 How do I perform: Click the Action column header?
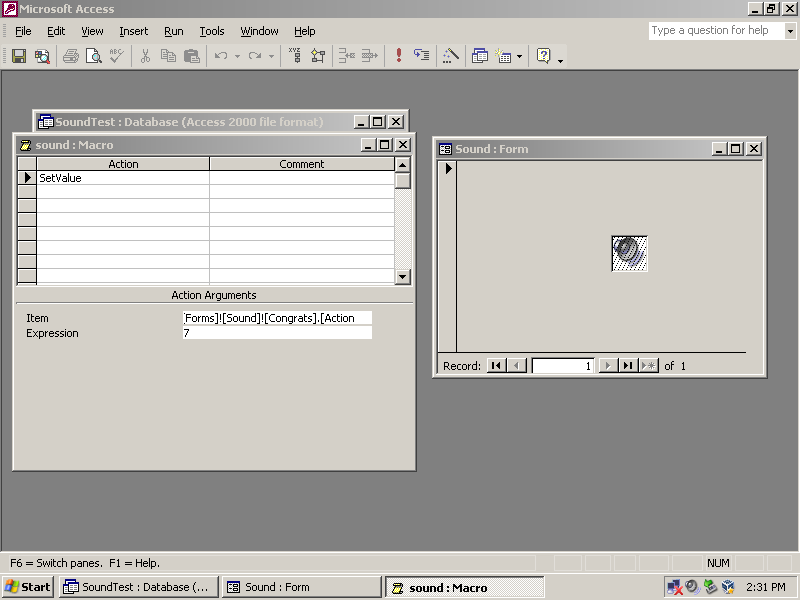[123, 164]
